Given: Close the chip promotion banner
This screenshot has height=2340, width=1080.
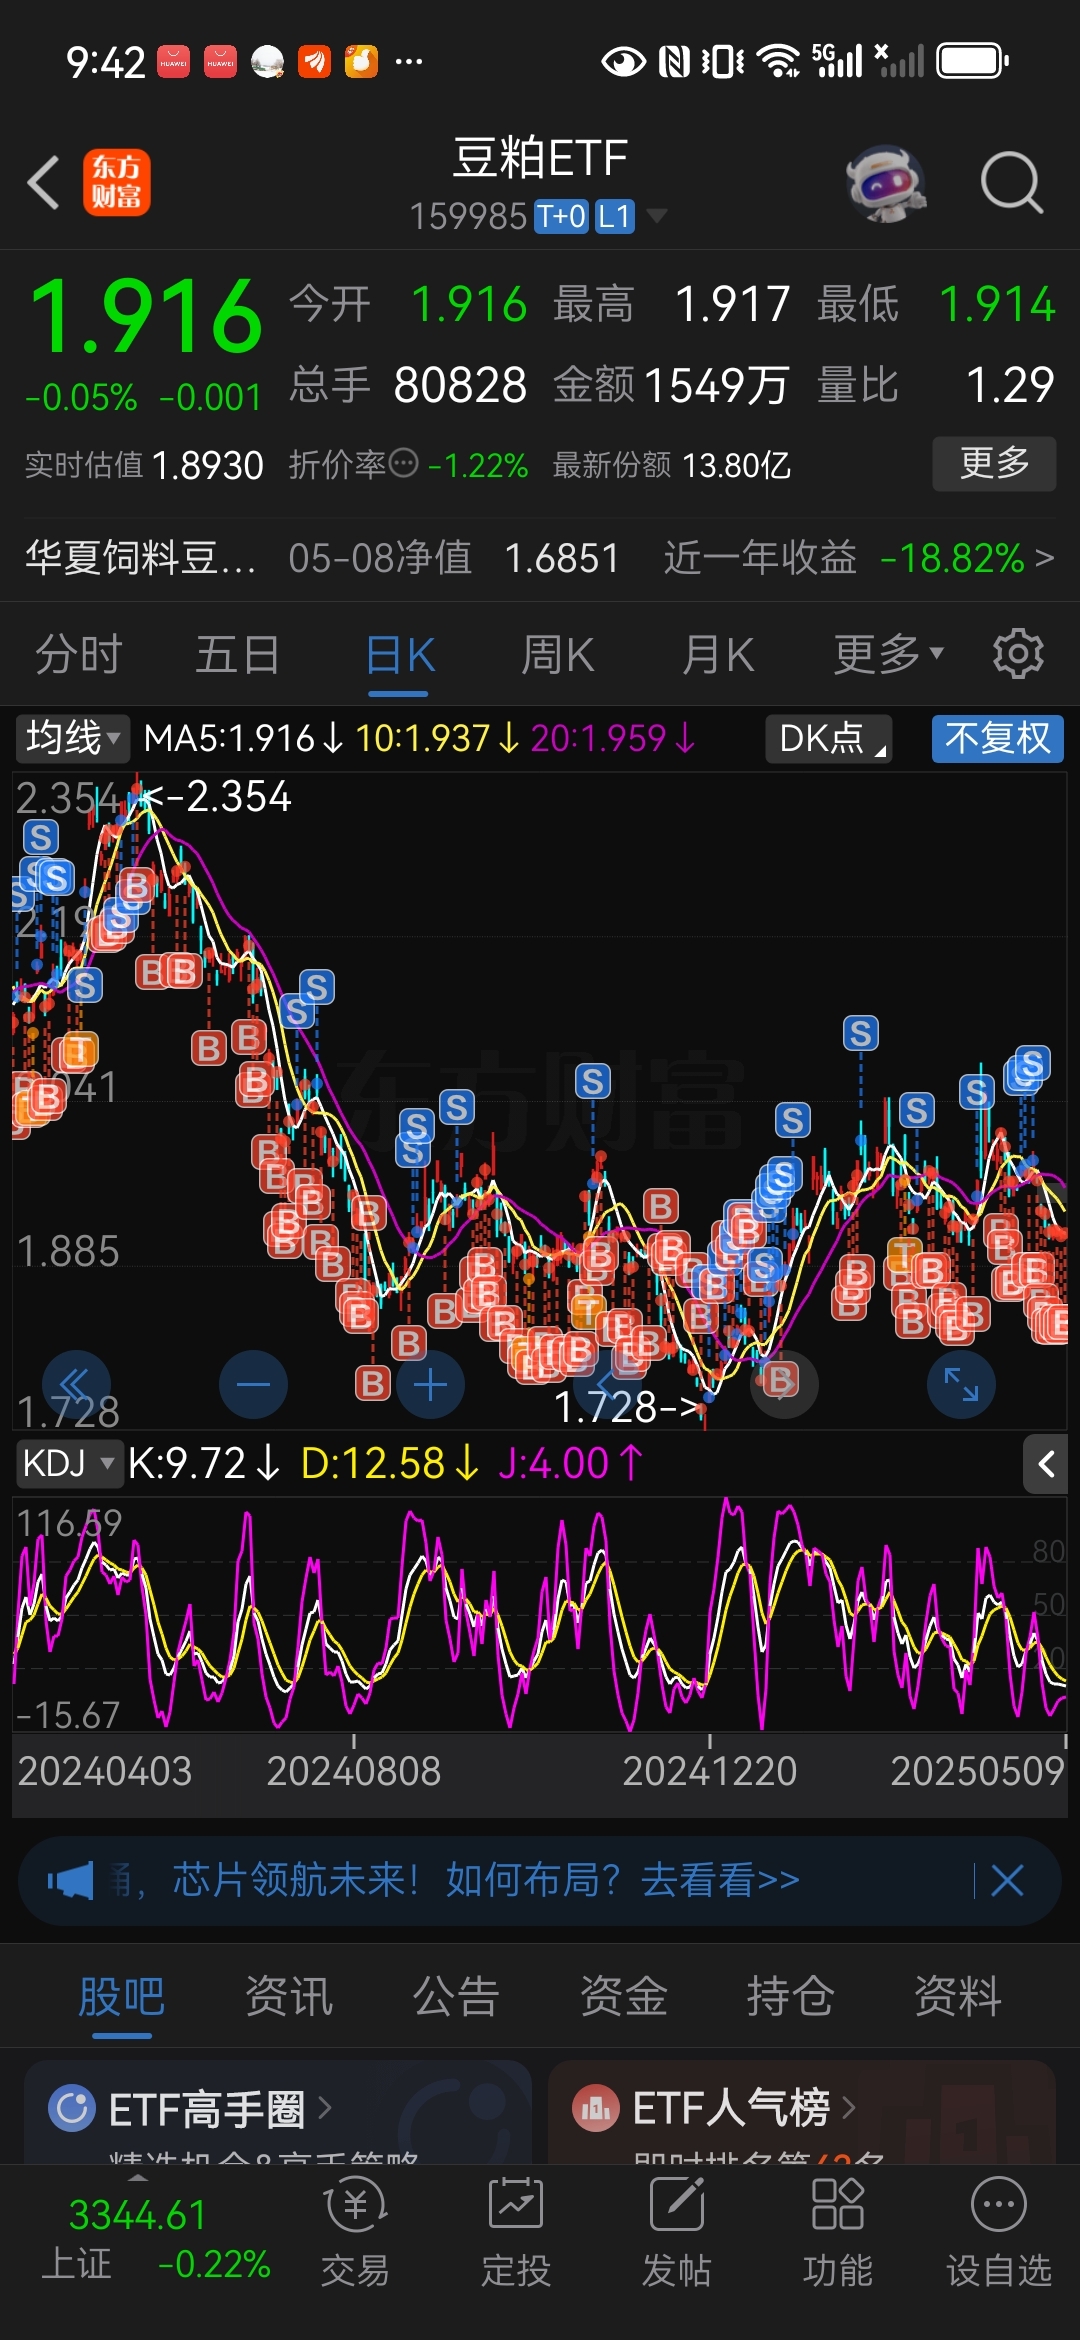Looking at the screenshot, I should 1007,1880.
